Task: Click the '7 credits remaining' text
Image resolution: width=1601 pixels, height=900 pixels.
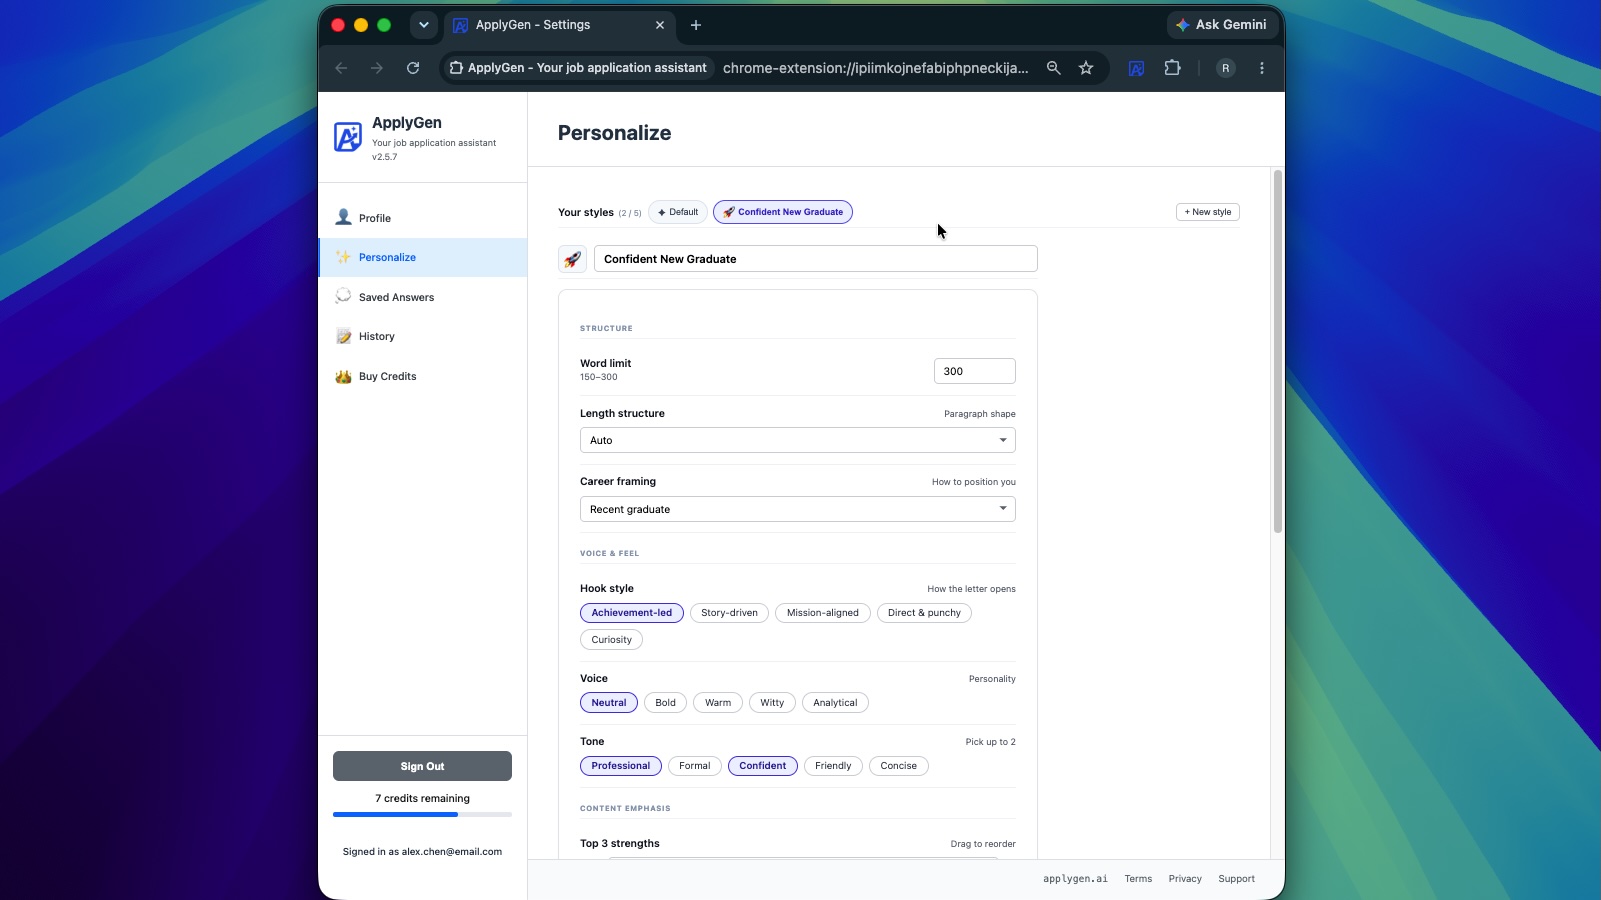Action: [x=422, y=798]
